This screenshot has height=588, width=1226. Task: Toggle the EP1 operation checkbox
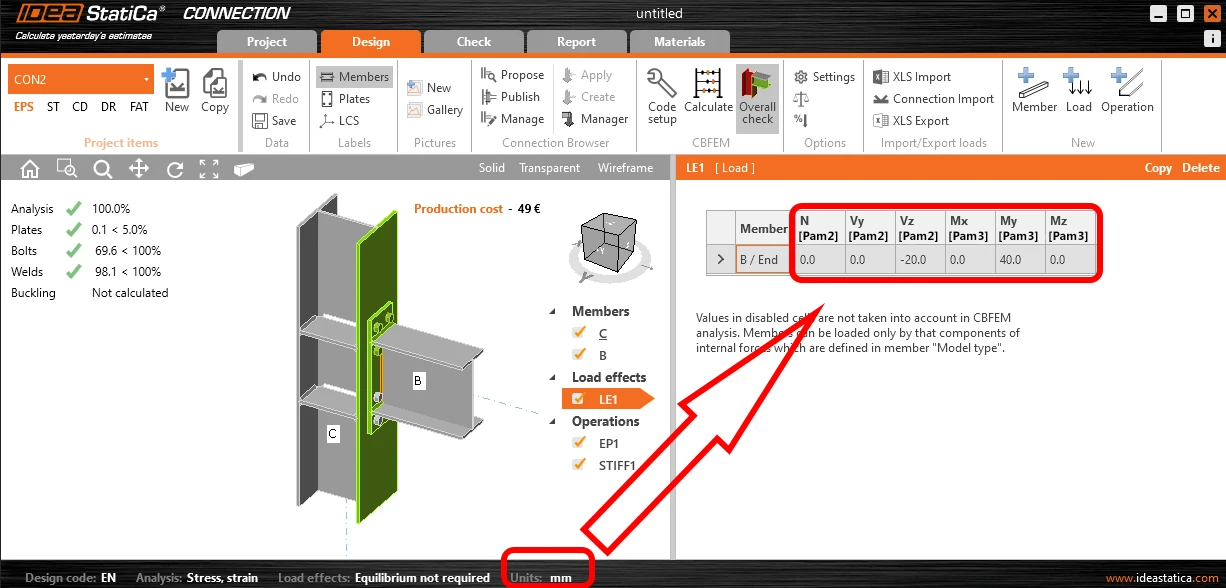578,443
